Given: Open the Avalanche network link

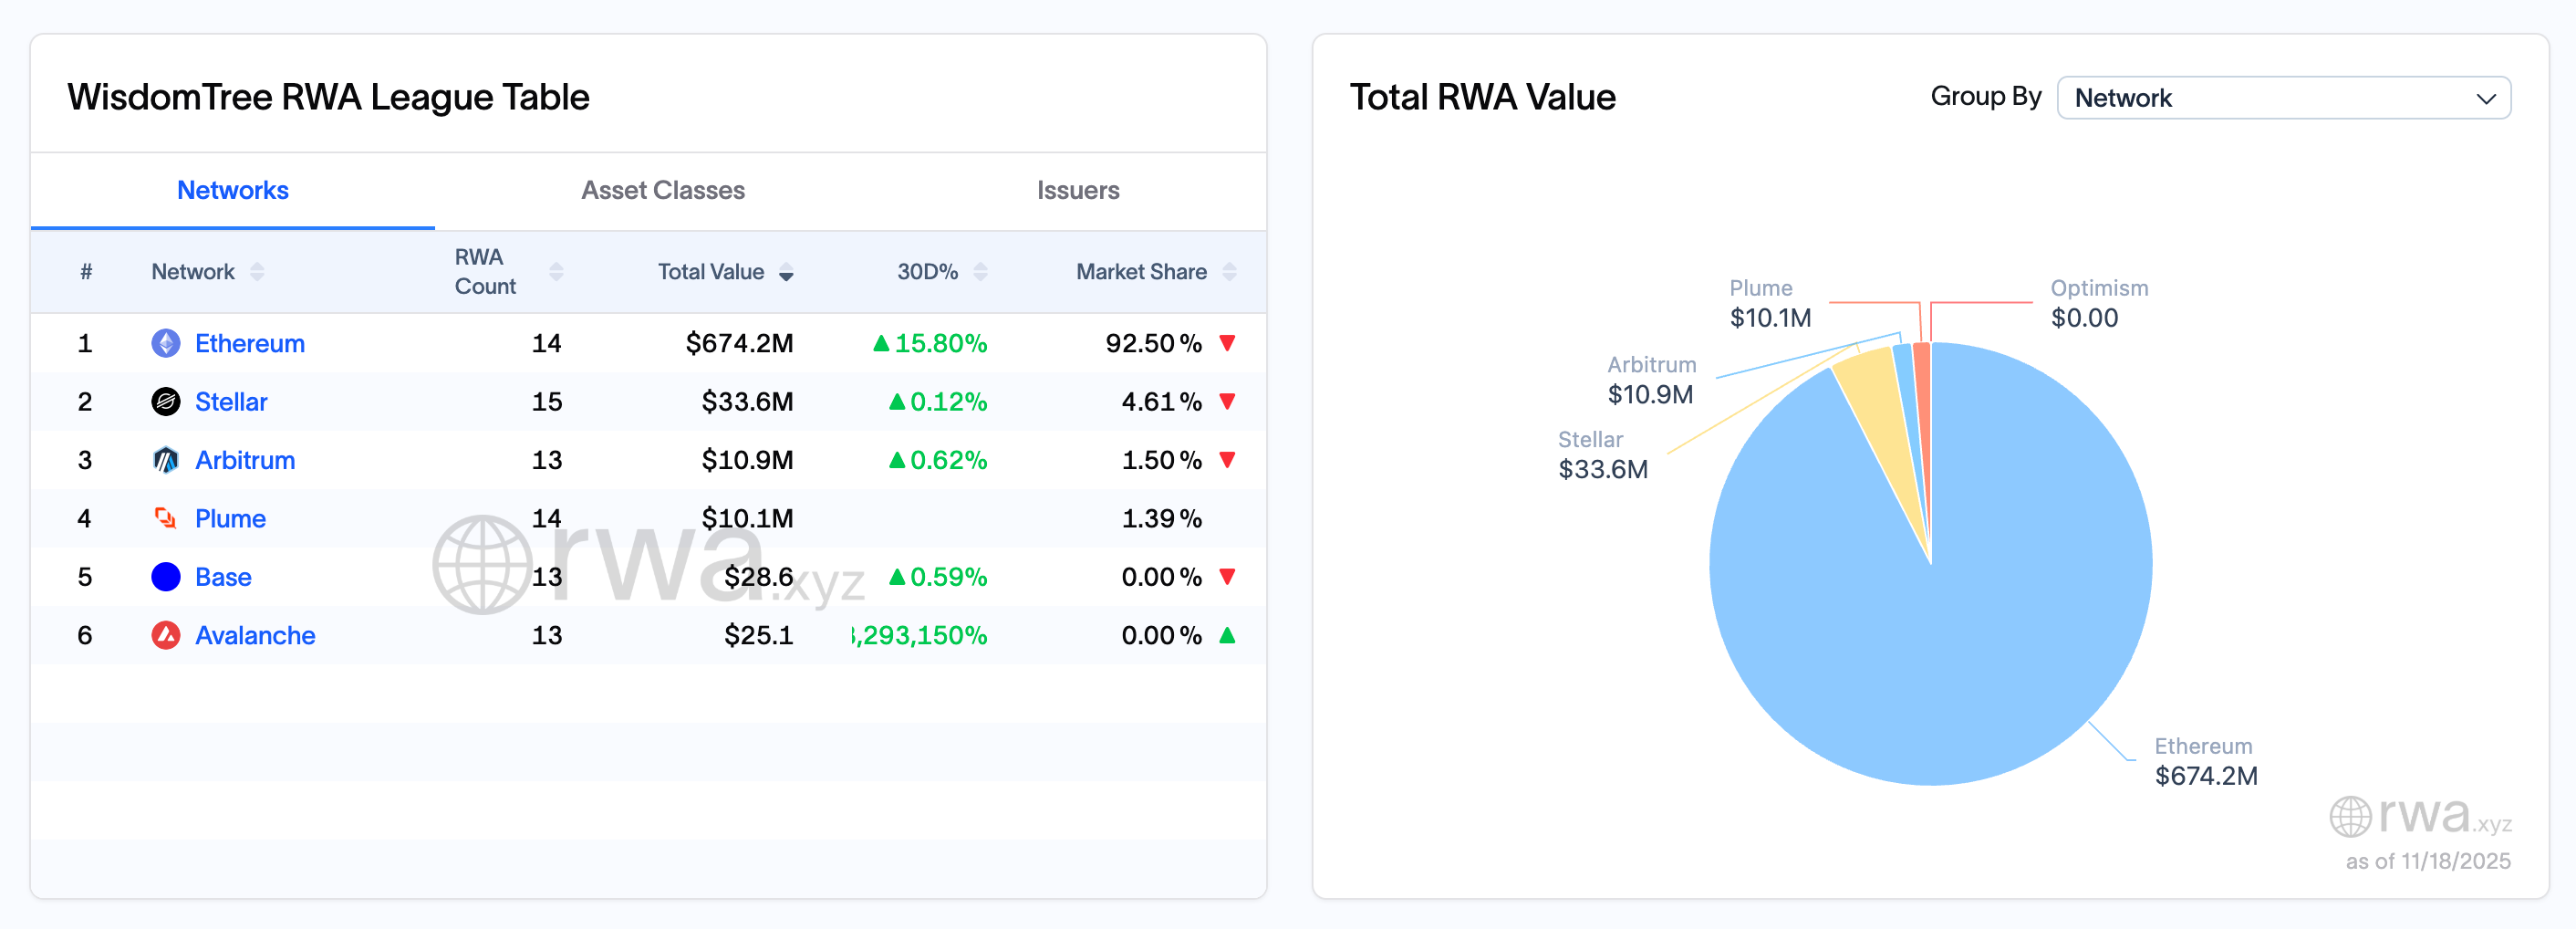Looking at the screenshot, I should point(255,635).
